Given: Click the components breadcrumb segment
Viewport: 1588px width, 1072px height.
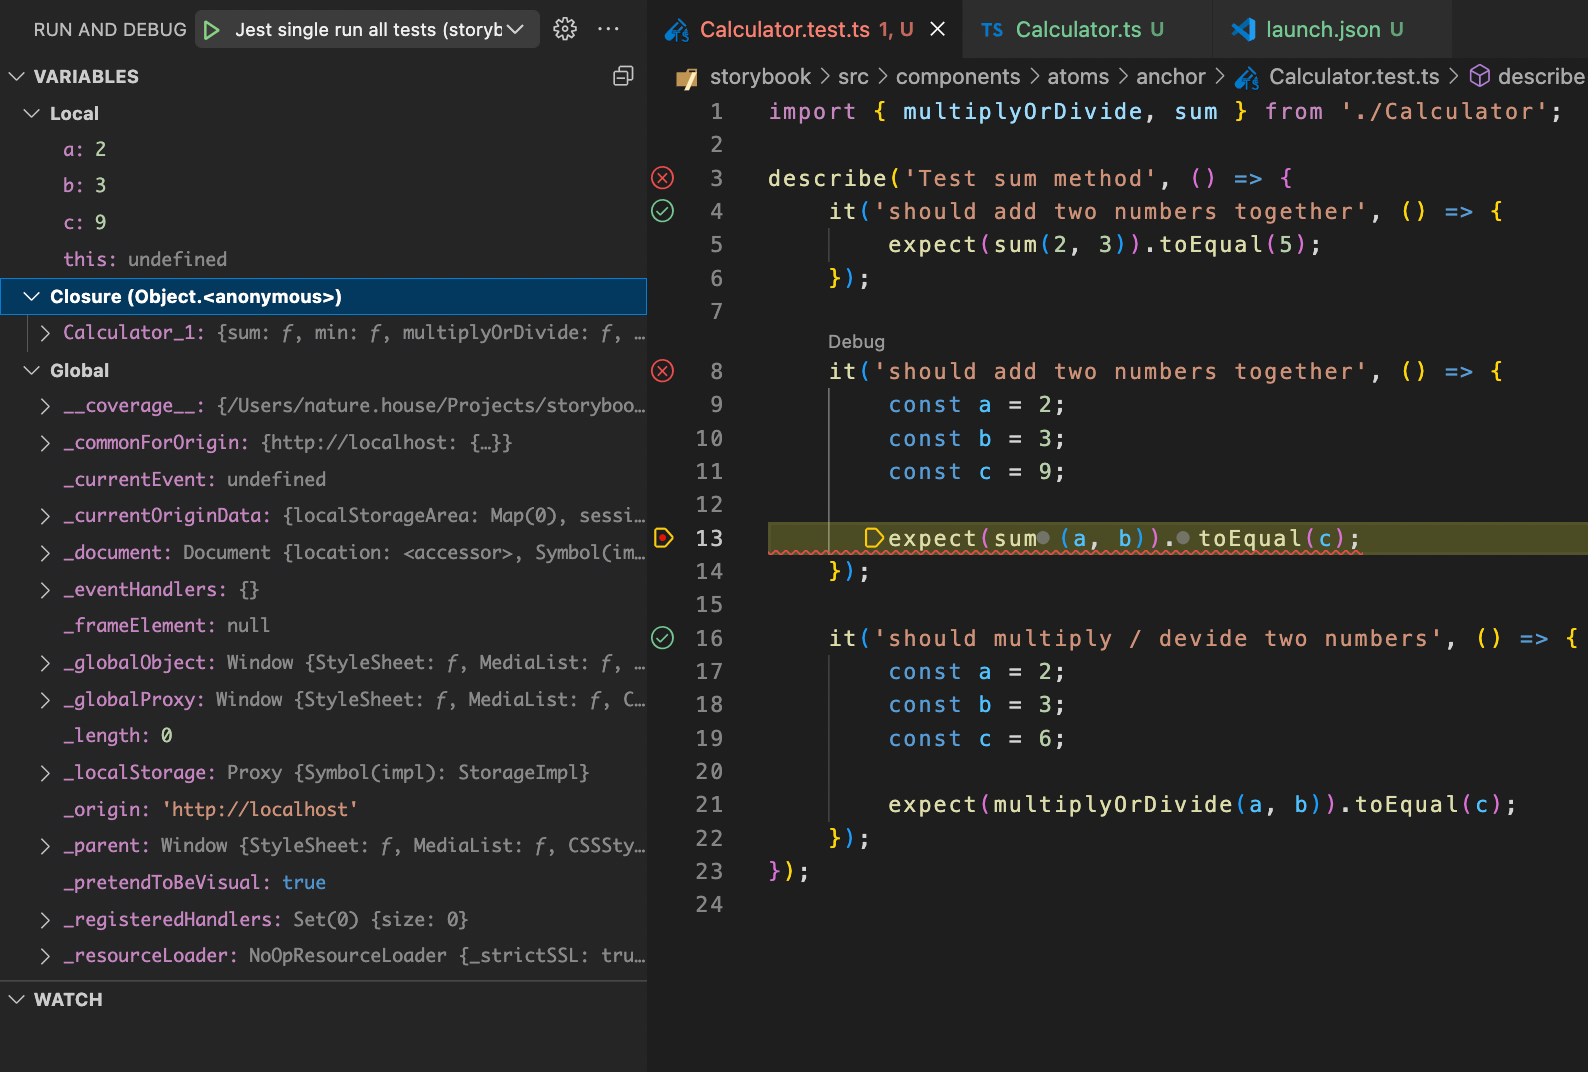Looking at the screenshot, I should pyautogui.click(x=957, y=76).
